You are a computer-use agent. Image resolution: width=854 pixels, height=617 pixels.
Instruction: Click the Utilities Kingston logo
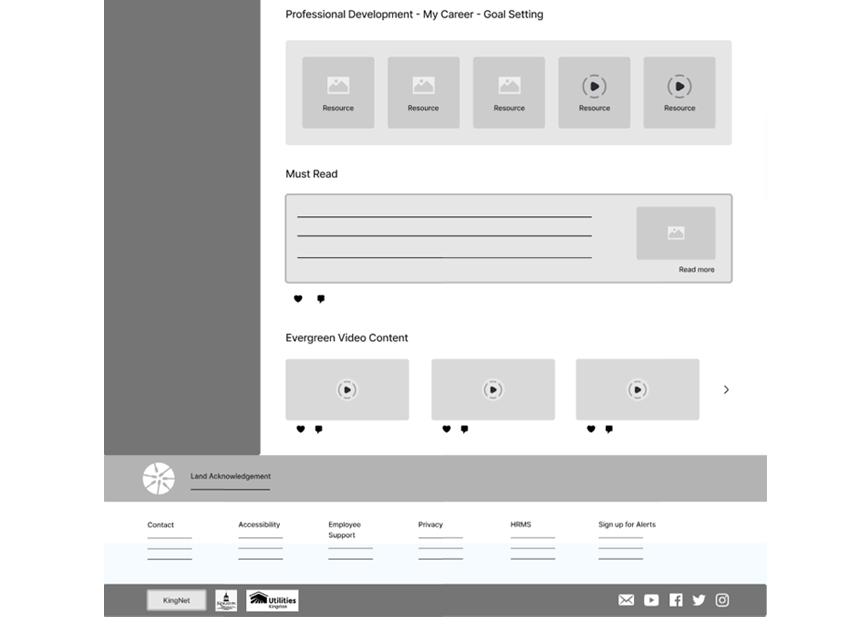click(272, 600)
